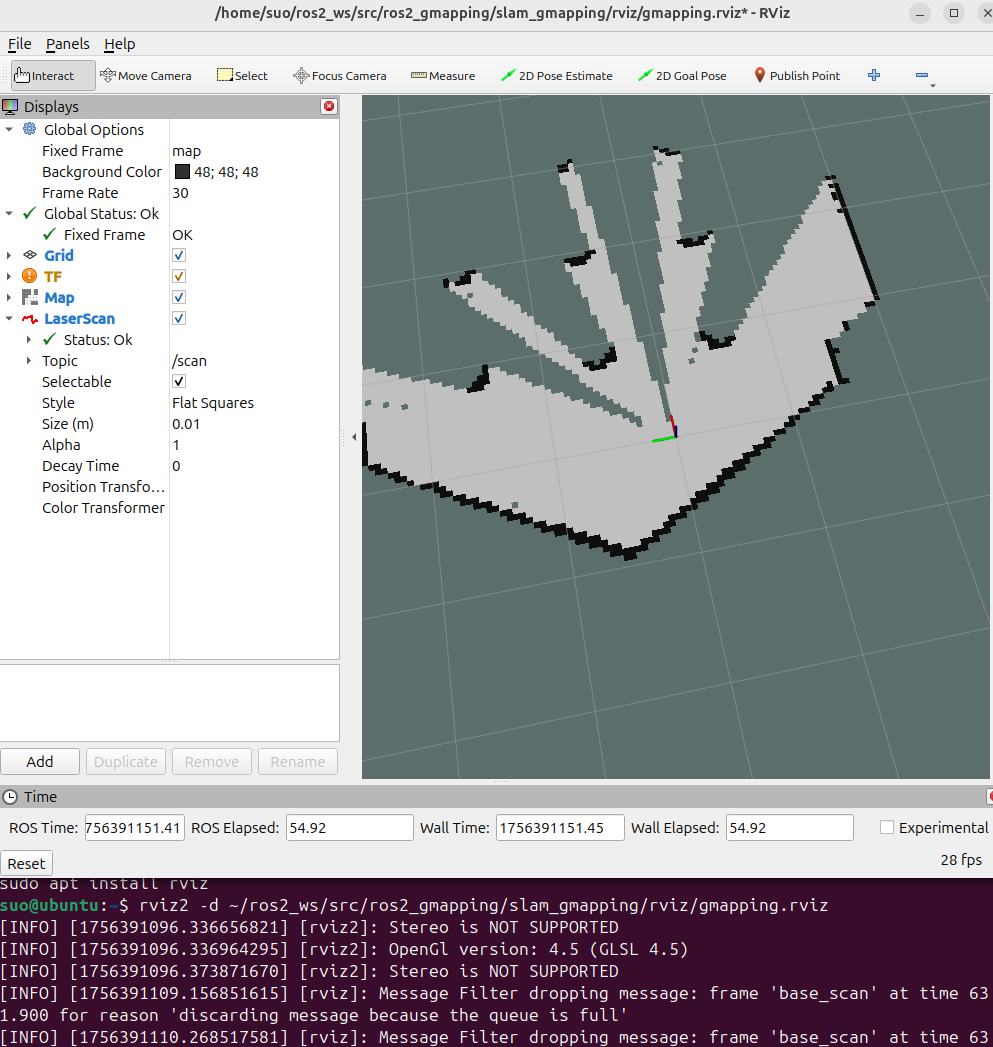This screenshot has width=993, height=1047.
Task: Click the Add display button
Action: 40,762
